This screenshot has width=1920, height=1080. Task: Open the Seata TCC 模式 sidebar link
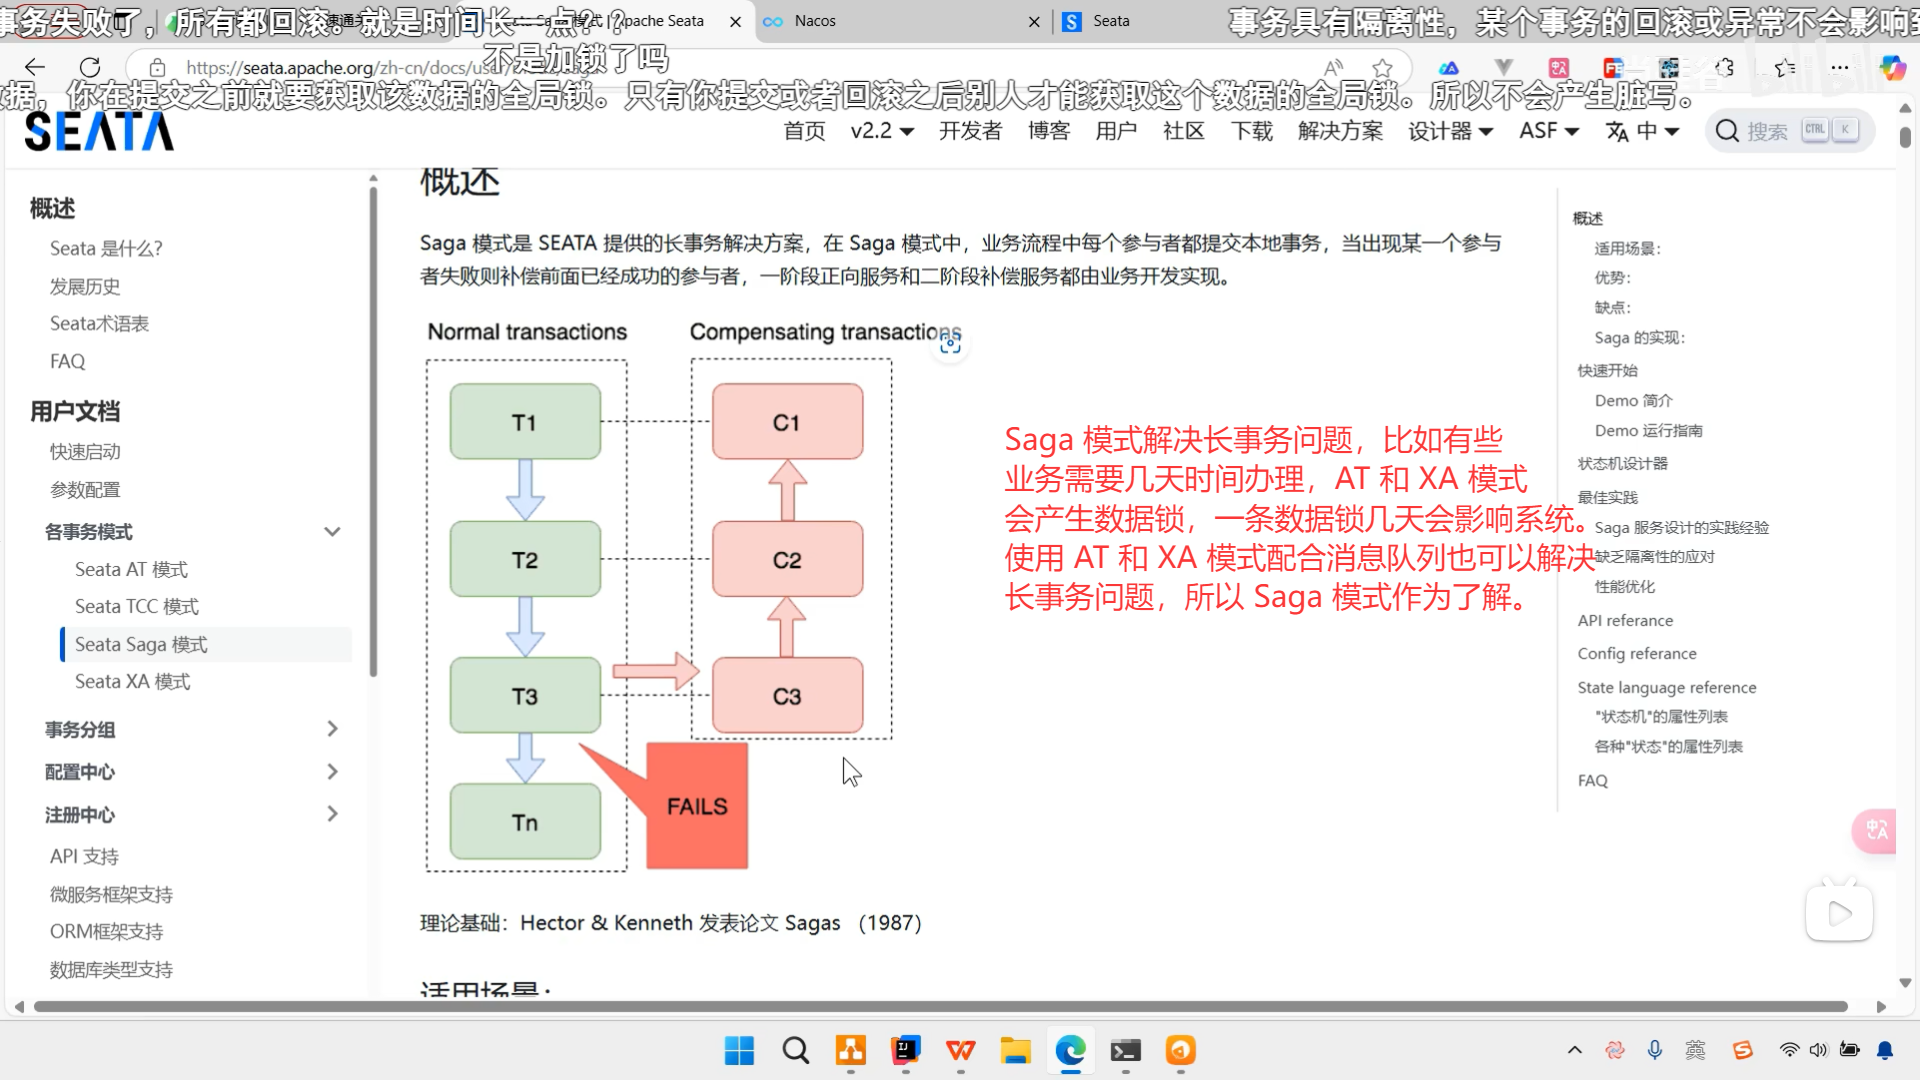pyautogui.click(x=137, y=606)
